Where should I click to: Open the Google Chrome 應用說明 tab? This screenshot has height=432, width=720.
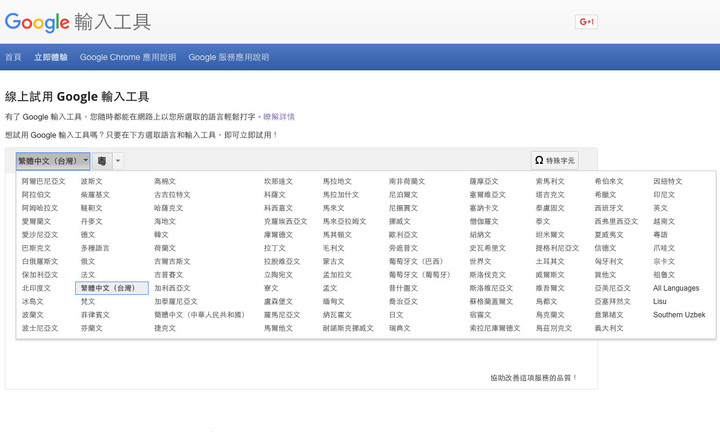(x=128, y=57)
